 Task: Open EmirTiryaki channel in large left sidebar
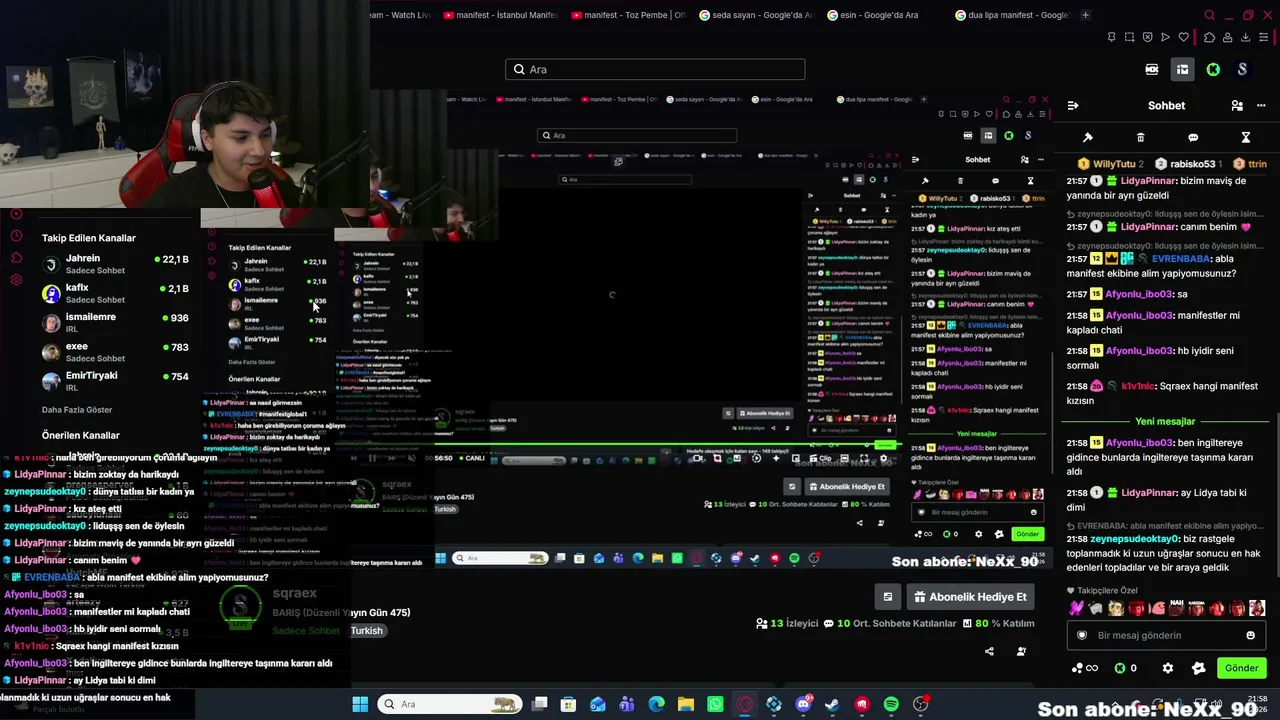pyautogui.click(x=115, y=381)
